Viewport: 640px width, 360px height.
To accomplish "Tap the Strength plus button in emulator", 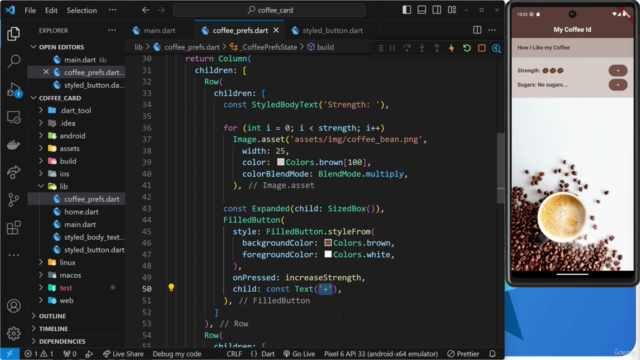I will click(618, 71).
